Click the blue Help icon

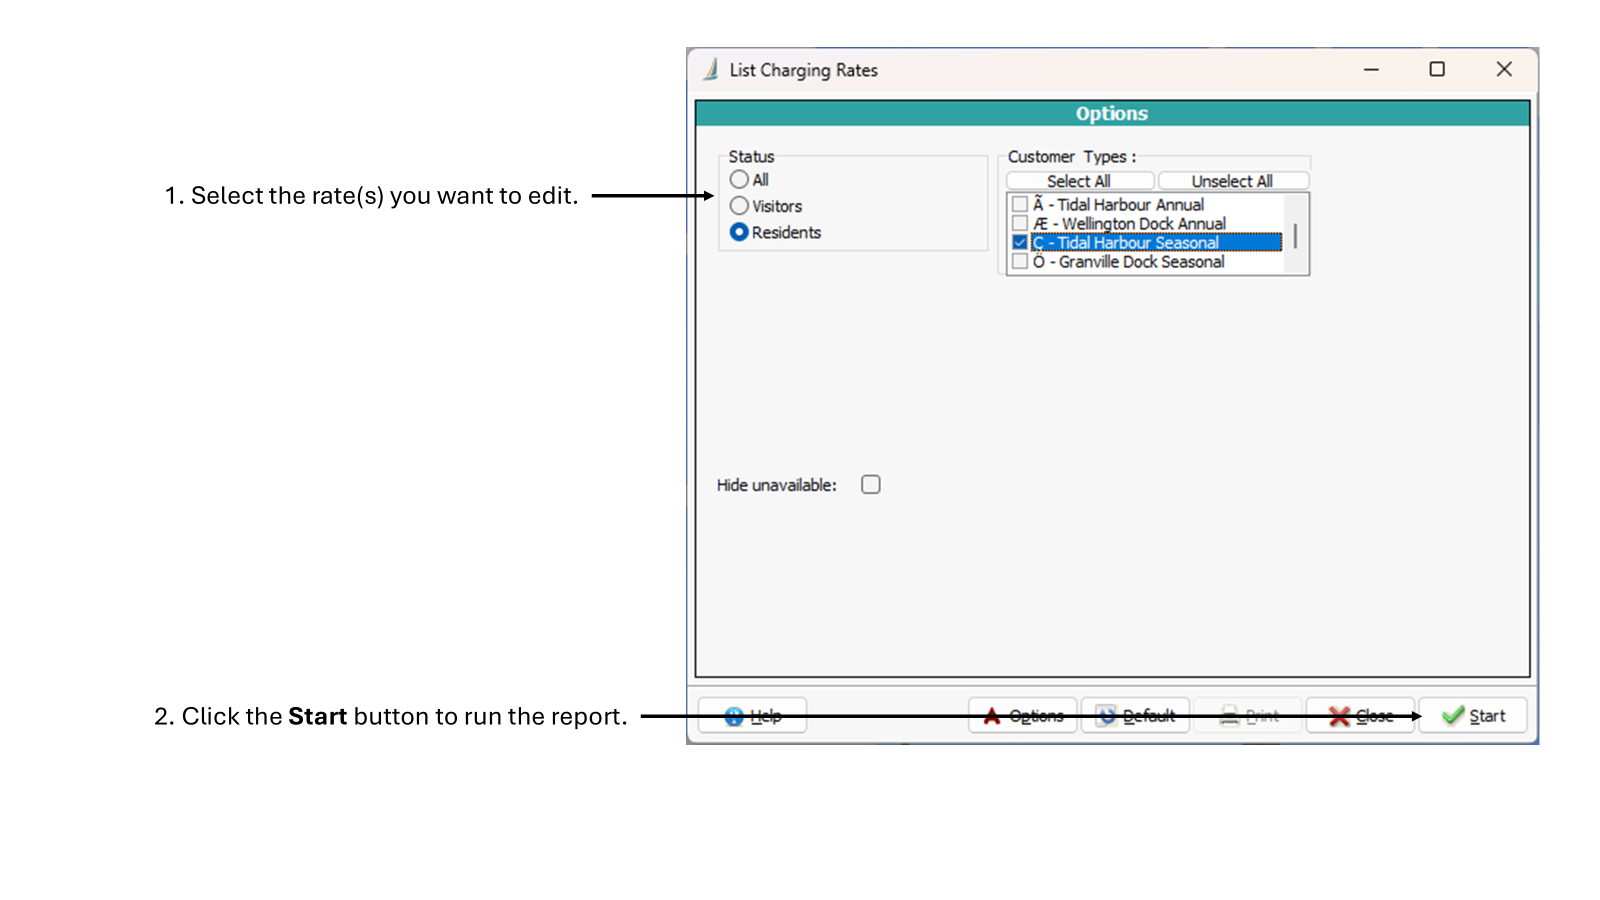pos(733,715)
